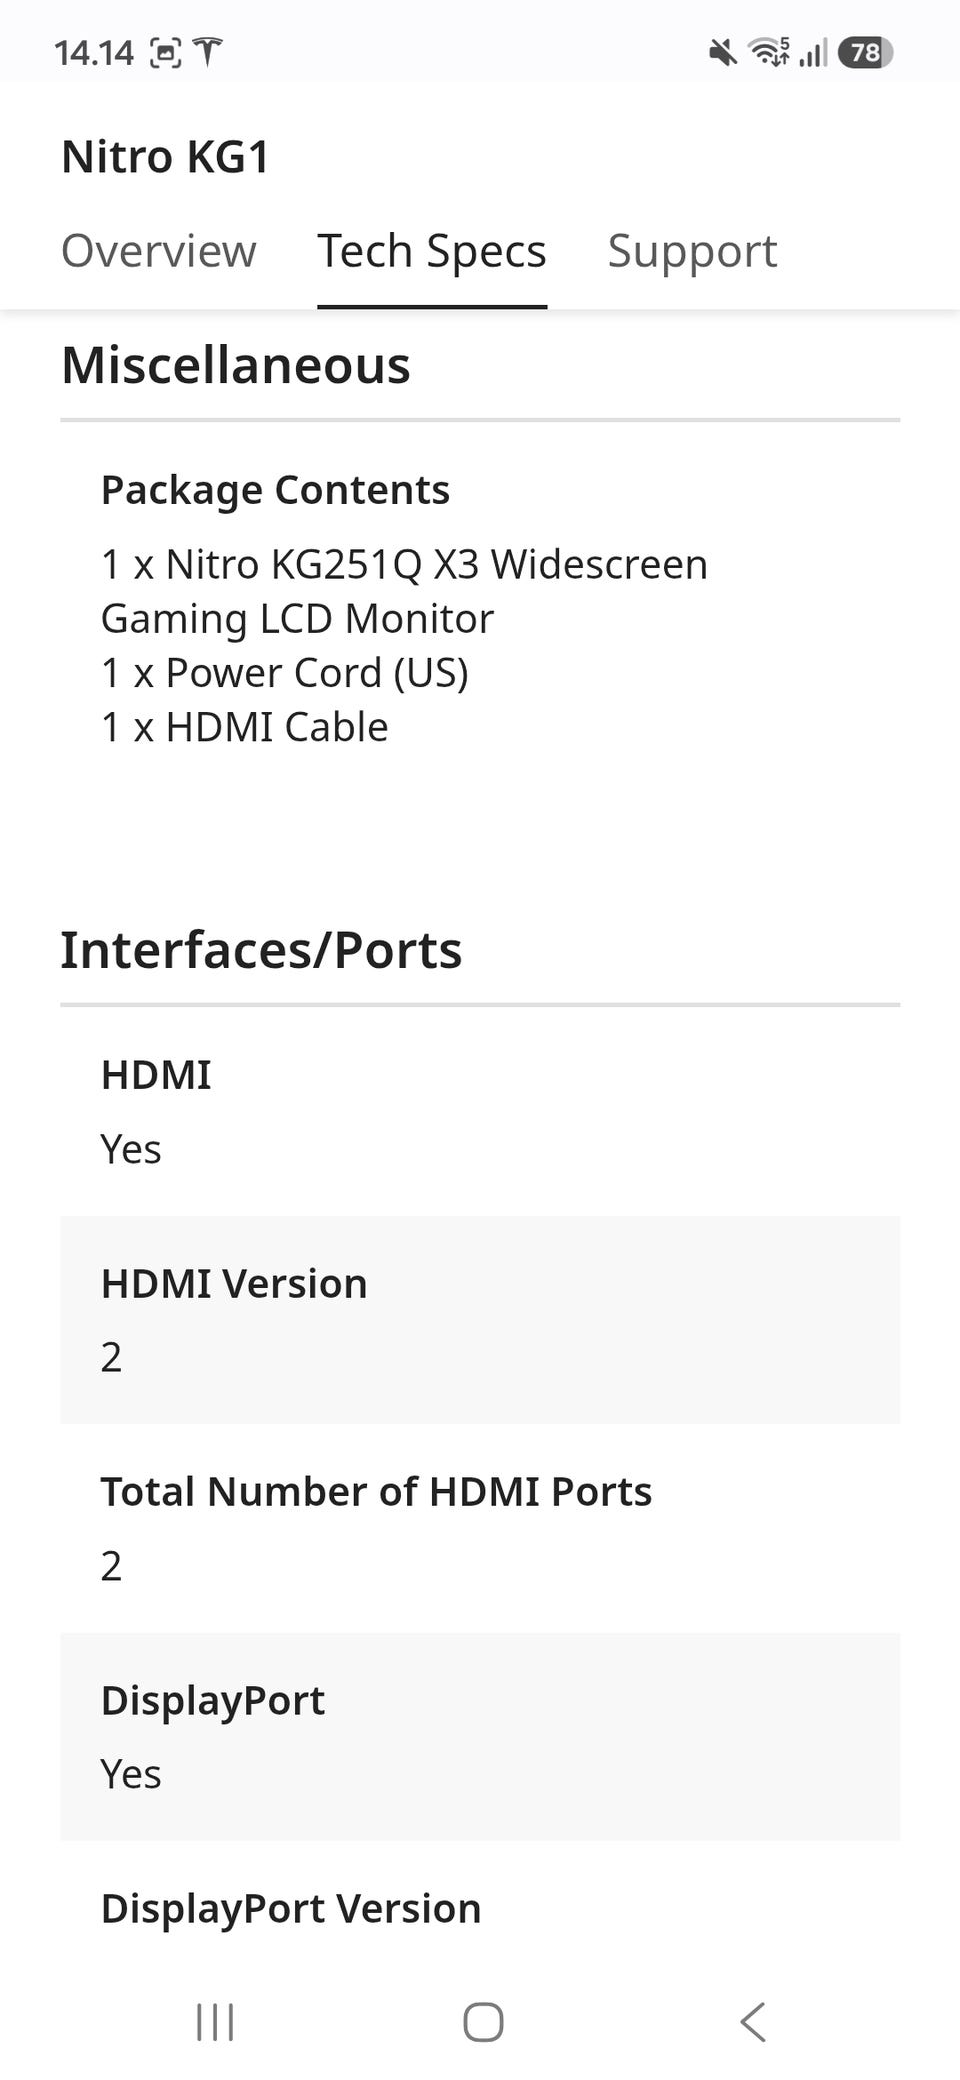This screenshot has height=2080, width=960.
Task: Tap the Package Contents label
Action: pos(275,490)
